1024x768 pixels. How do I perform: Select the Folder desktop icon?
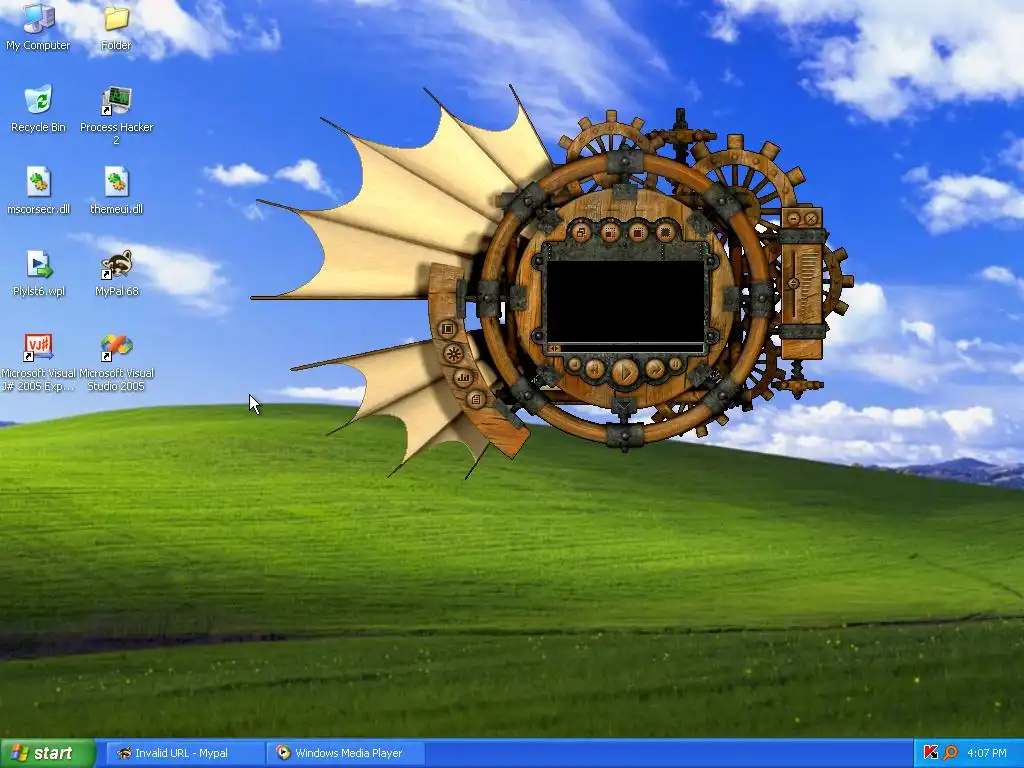coord(116,27)
